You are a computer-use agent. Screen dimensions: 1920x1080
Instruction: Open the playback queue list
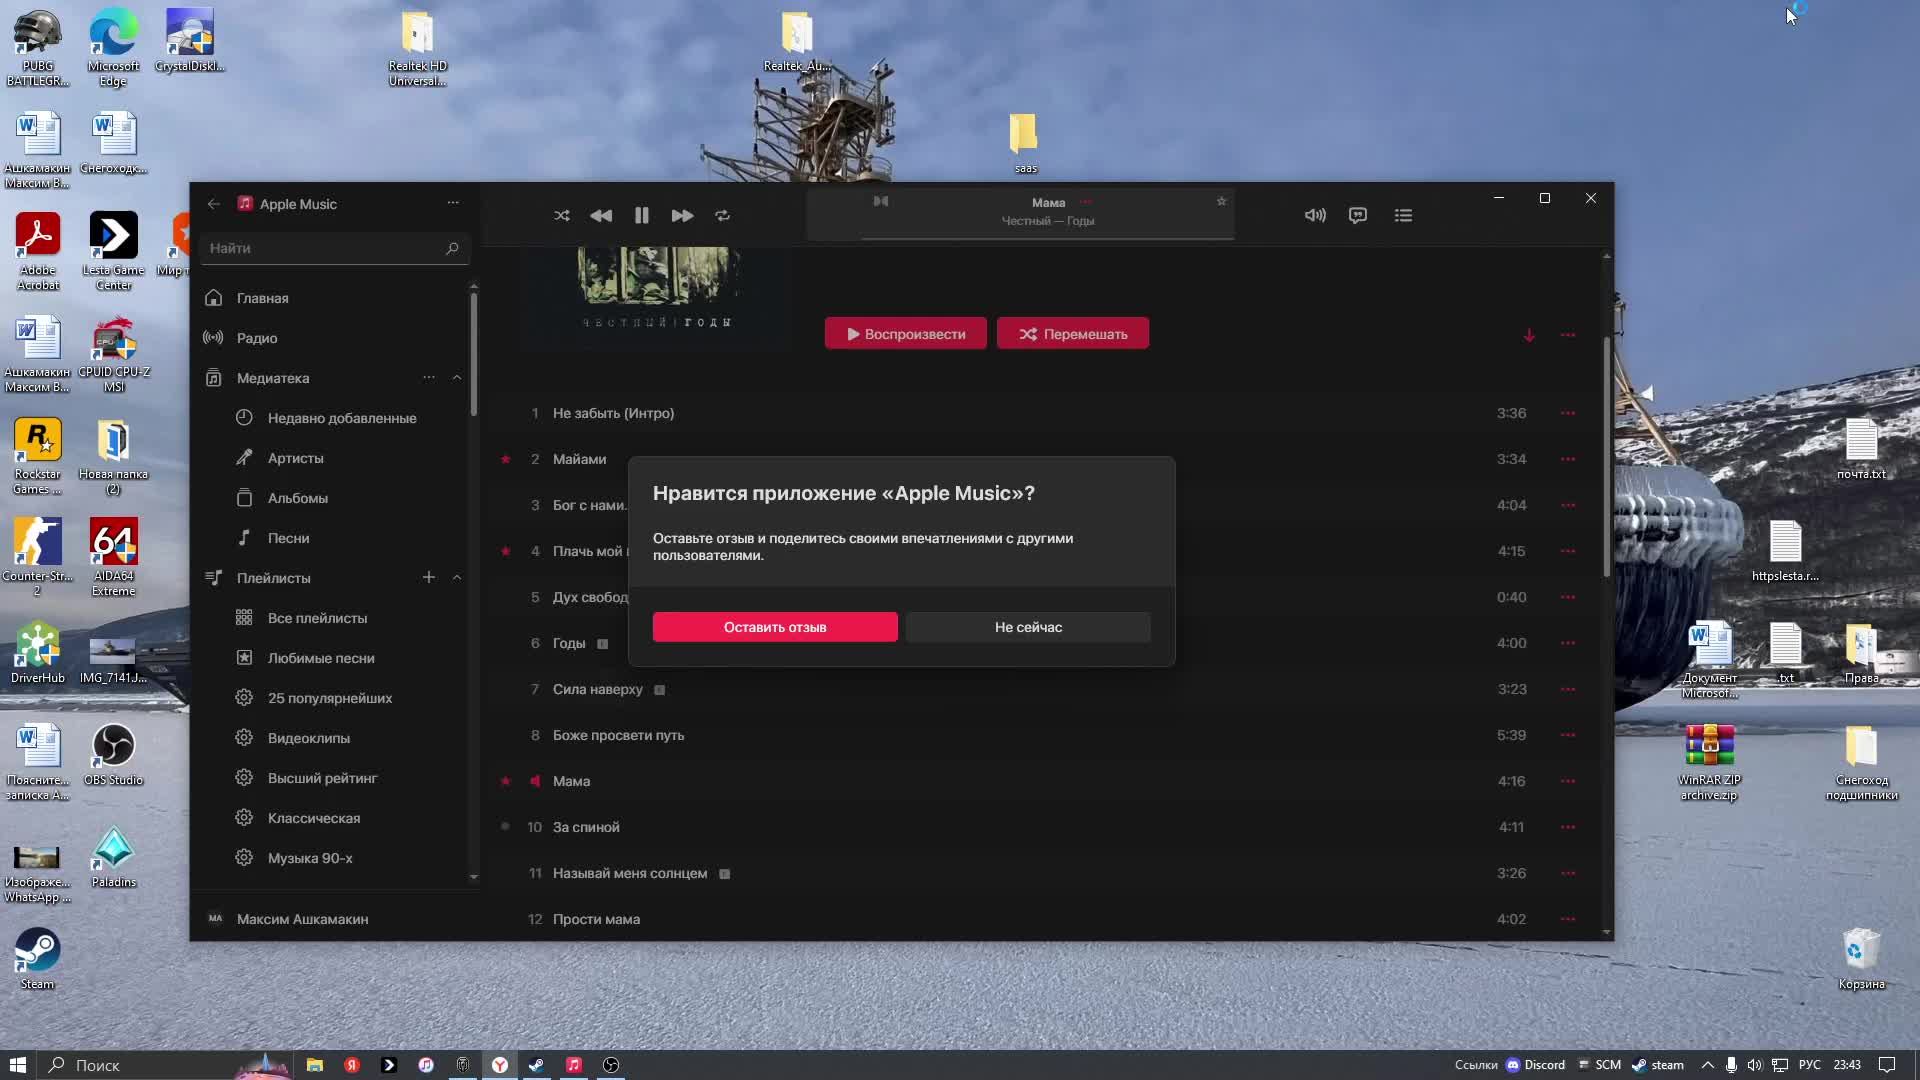[x=1404, y=216]
